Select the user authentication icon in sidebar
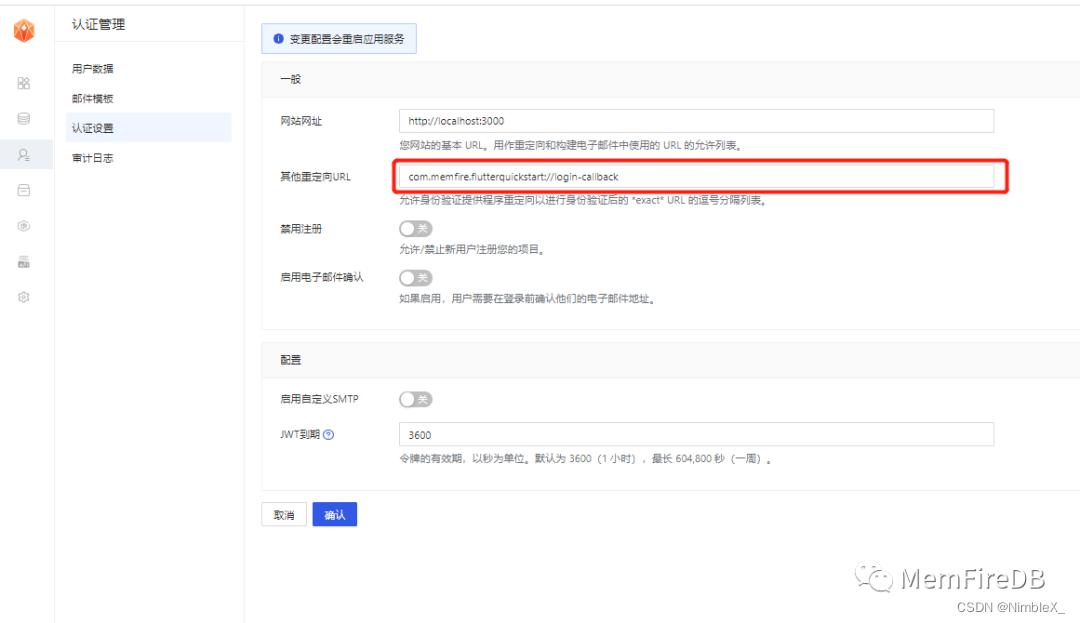 click(23, 155)
